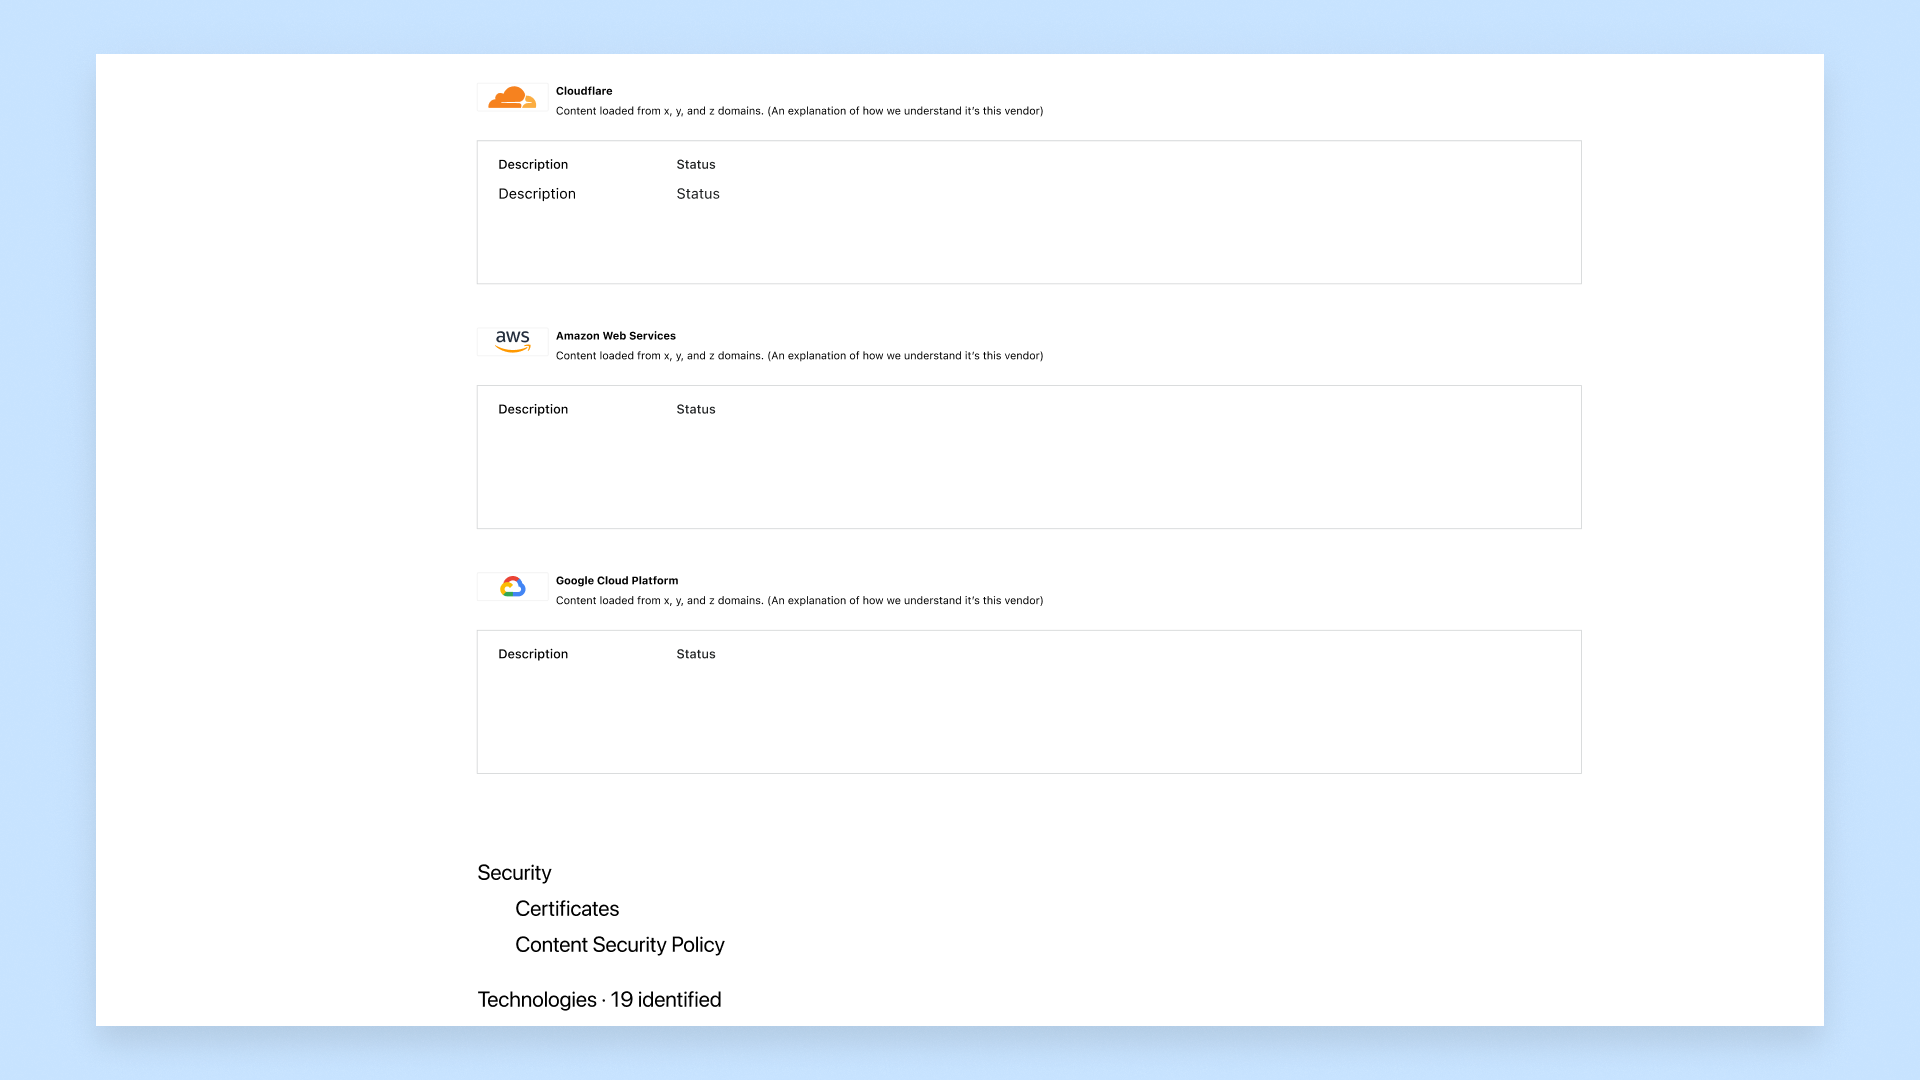Click the AWS logo icon

pos(512,342)
